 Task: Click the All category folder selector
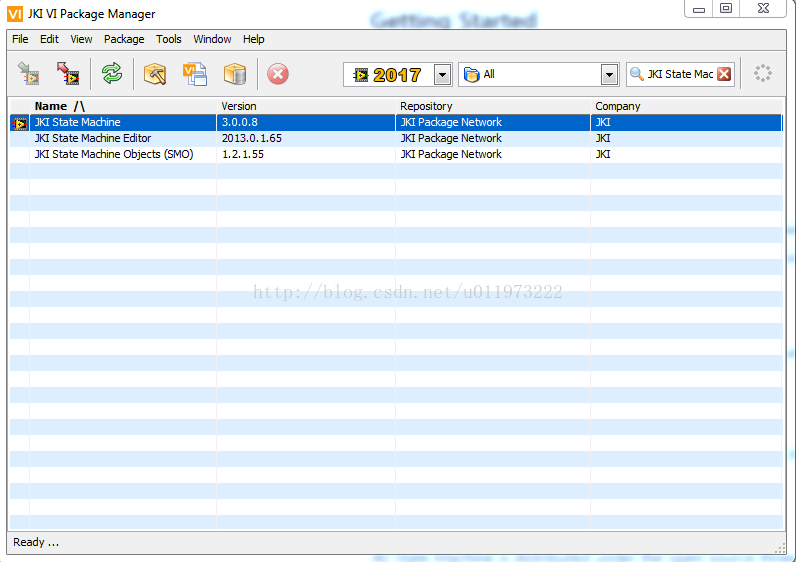point(539,75)
